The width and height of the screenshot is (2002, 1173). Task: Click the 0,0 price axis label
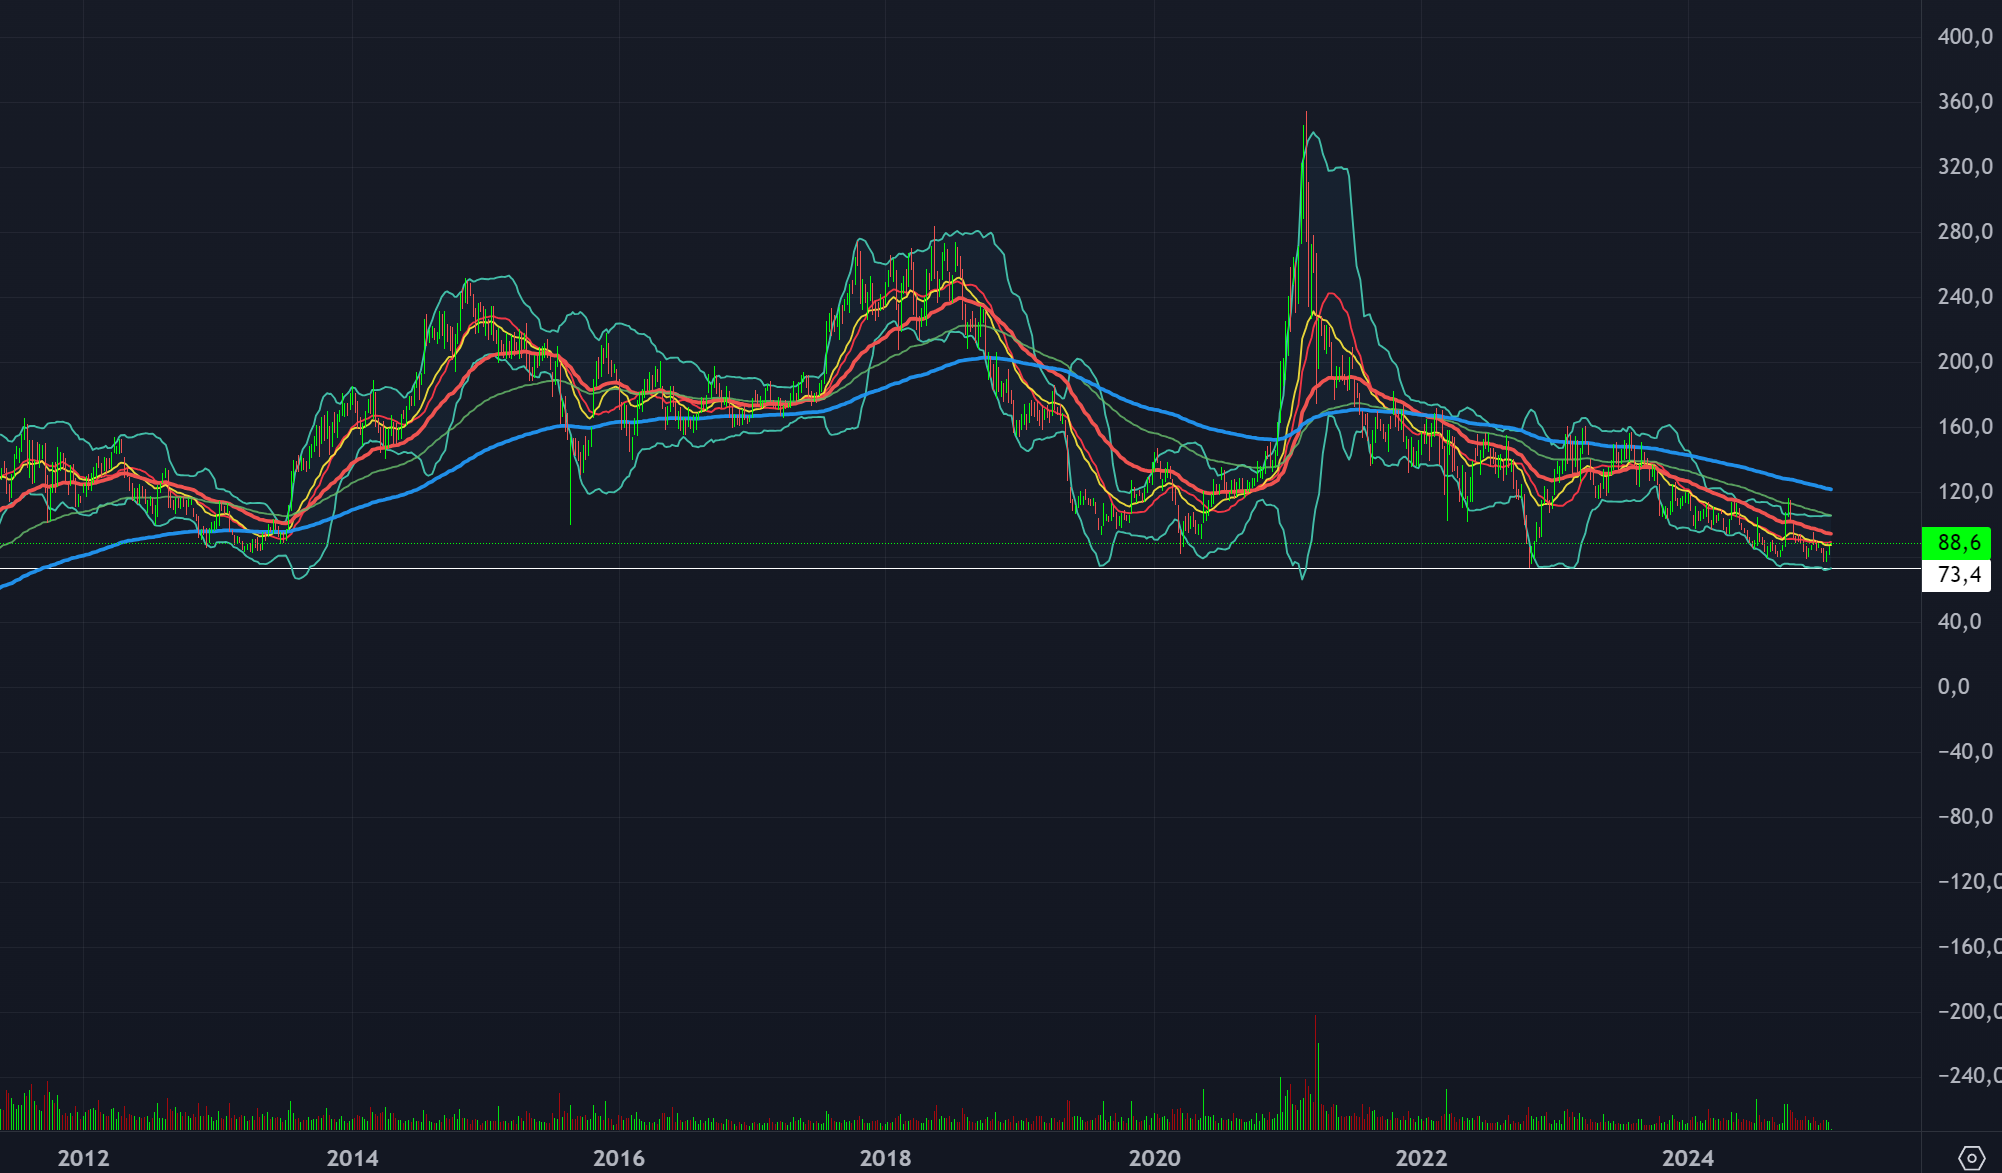click(1953, 687)
